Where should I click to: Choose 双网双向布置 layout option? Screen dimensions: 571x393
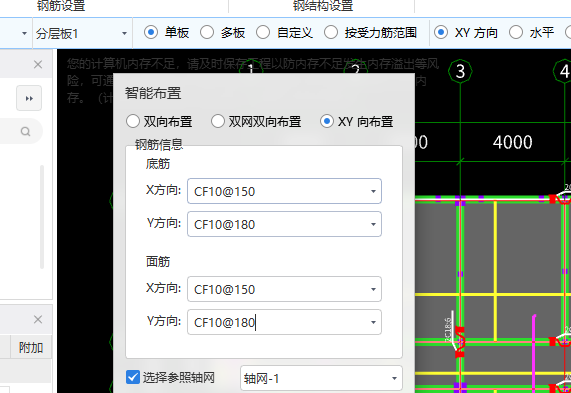(218, 121)
